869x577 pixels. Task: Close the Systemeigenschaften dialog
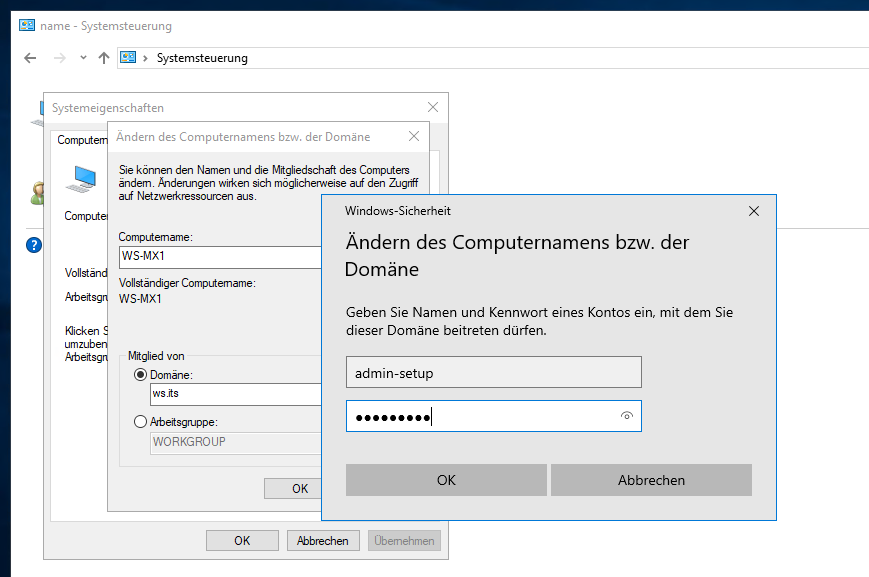(433, 107)
